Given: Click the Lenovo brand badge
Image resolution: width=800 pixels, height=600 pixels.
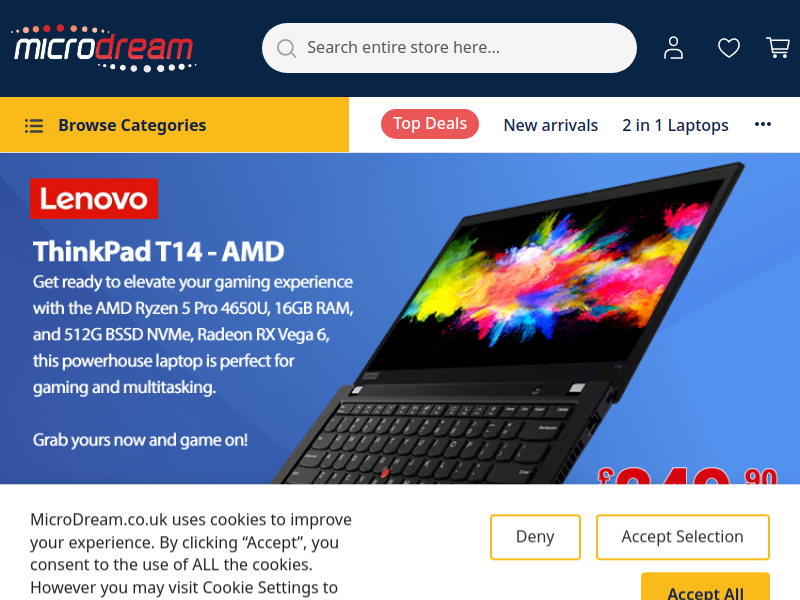Looking at the screenshot, I should pos(94,198).
